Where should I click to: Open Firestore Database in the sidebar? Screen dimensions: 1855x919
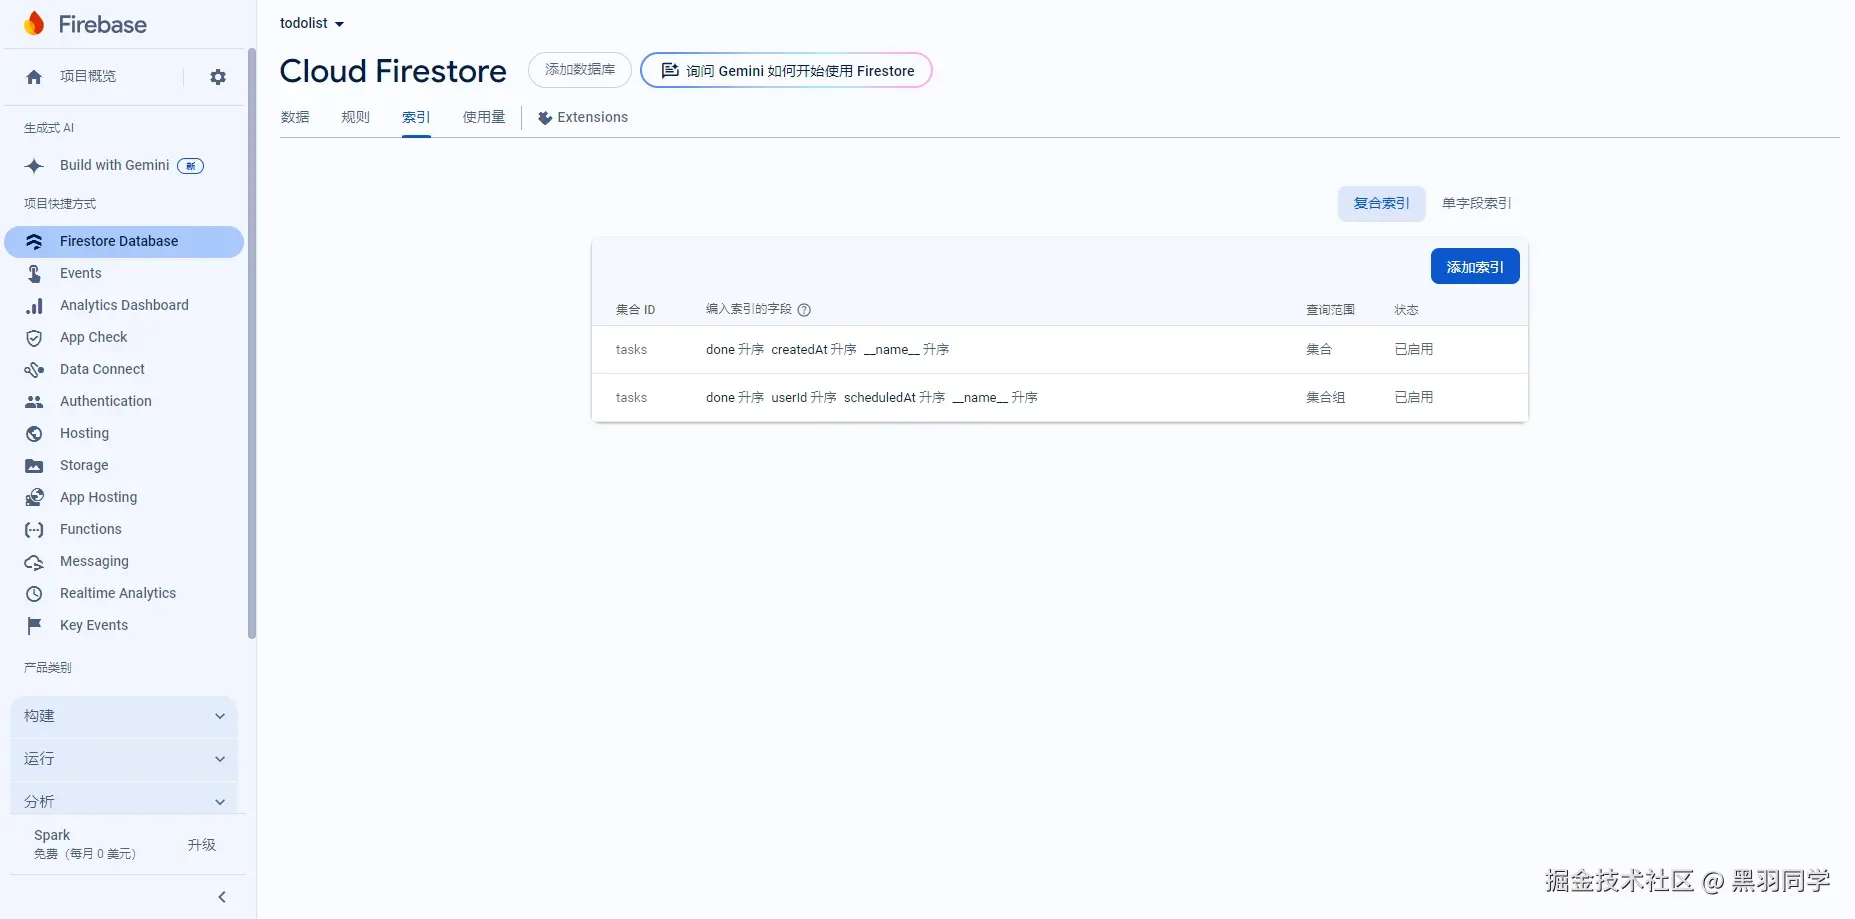pos(124,242)
